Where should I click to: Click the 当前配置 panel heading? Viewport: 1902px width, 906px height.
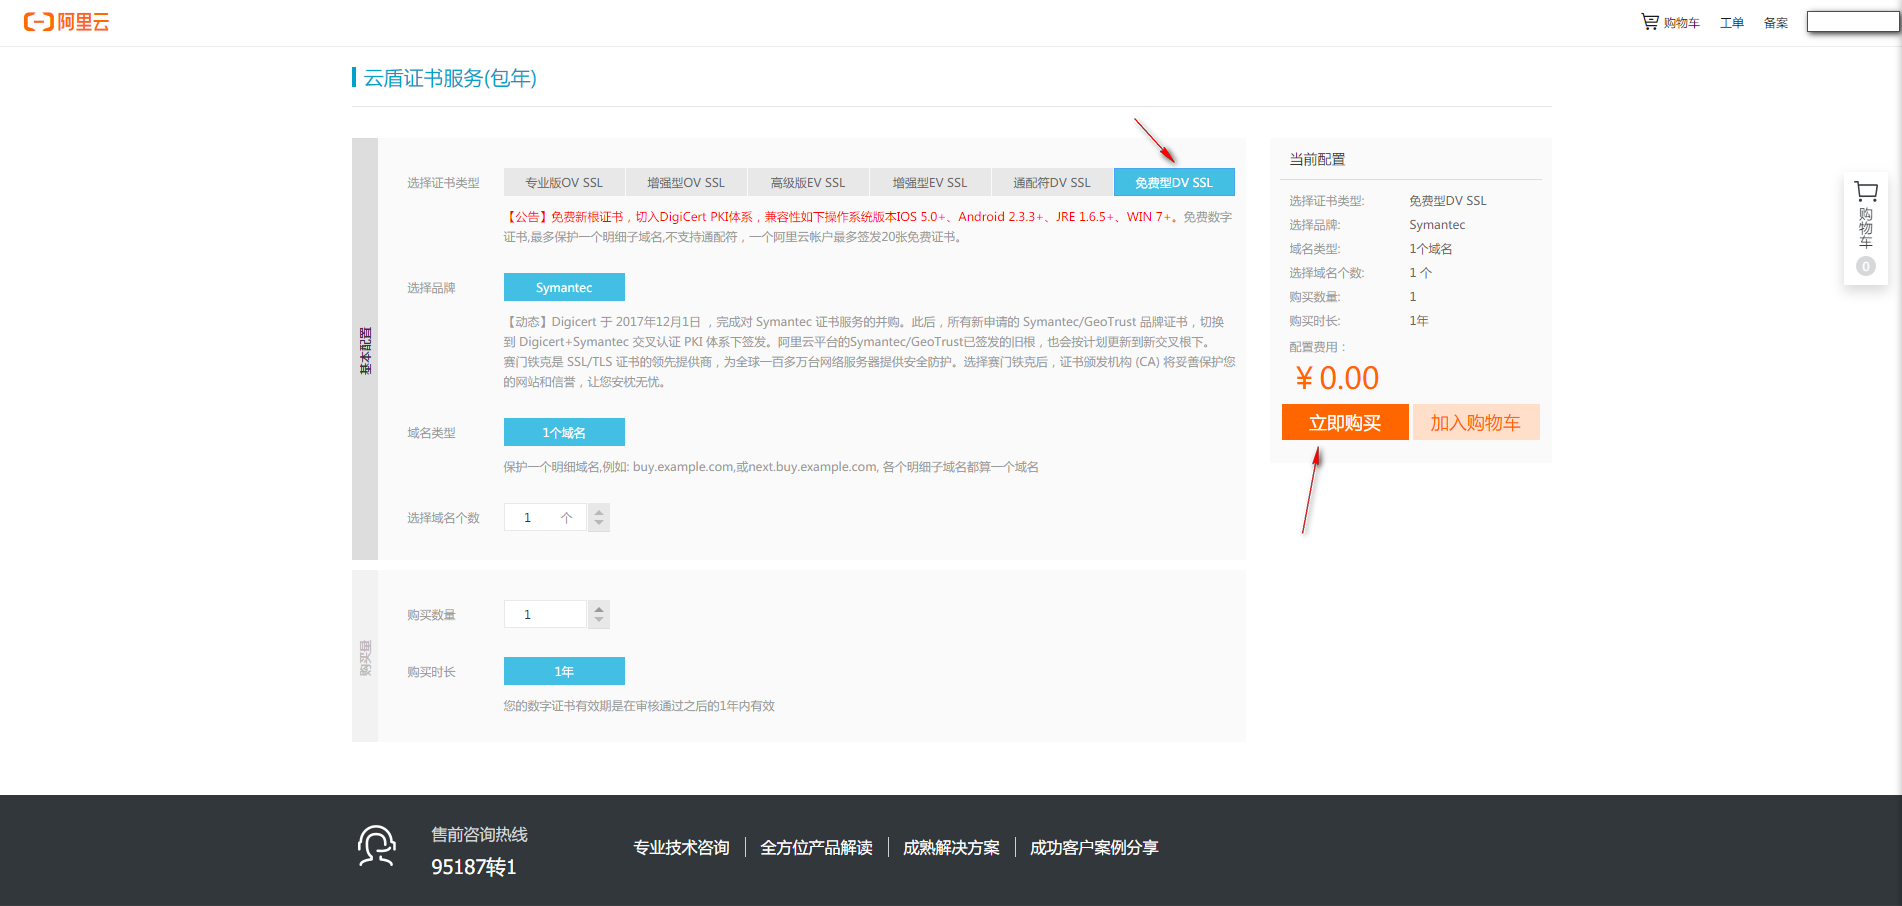pos(1317,159)
